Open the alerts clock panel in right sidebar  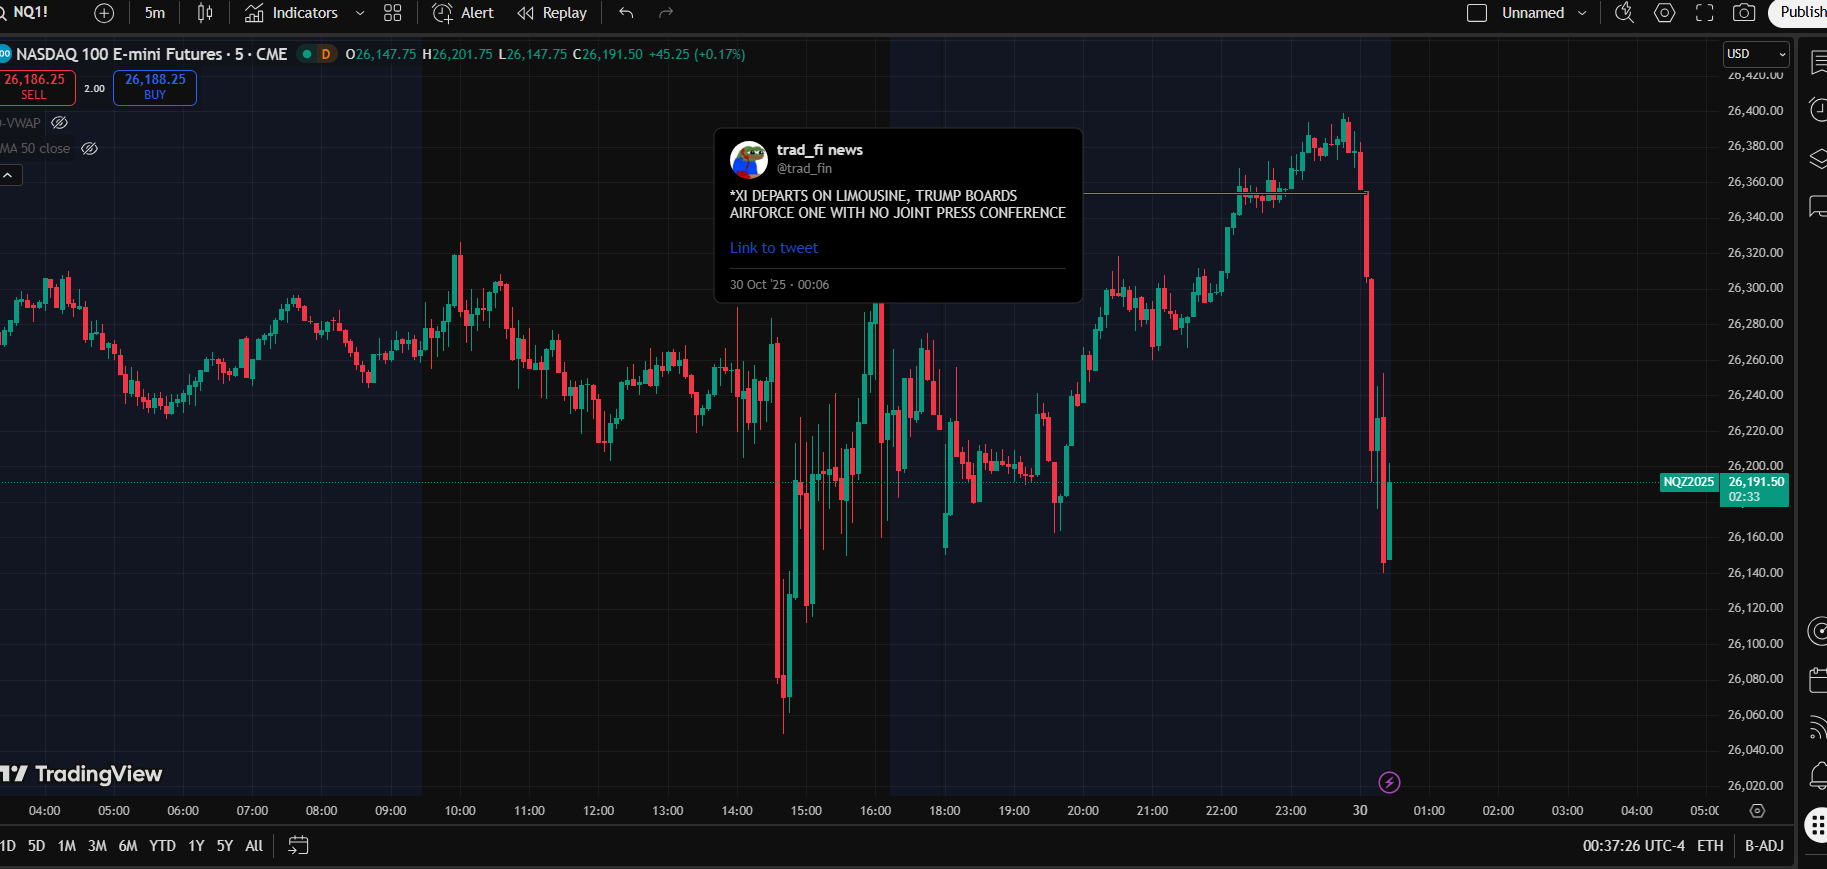[x=1818, y=110]
